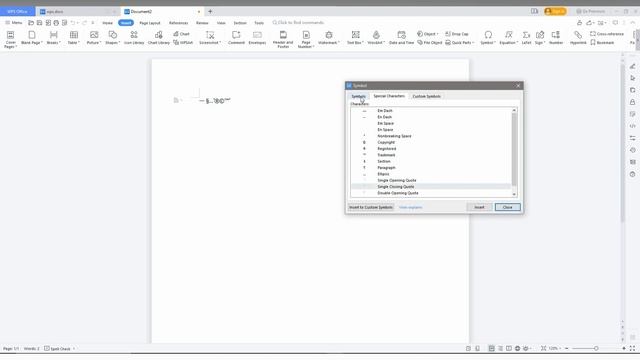The image size is (640, 360).
Task: Open the Page Layout tab
Action: click(150, 23)
